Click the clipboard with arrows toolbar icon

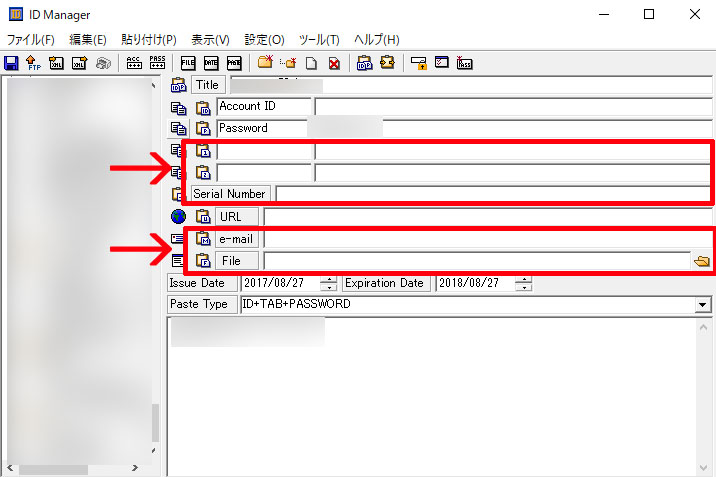[388, 62]
